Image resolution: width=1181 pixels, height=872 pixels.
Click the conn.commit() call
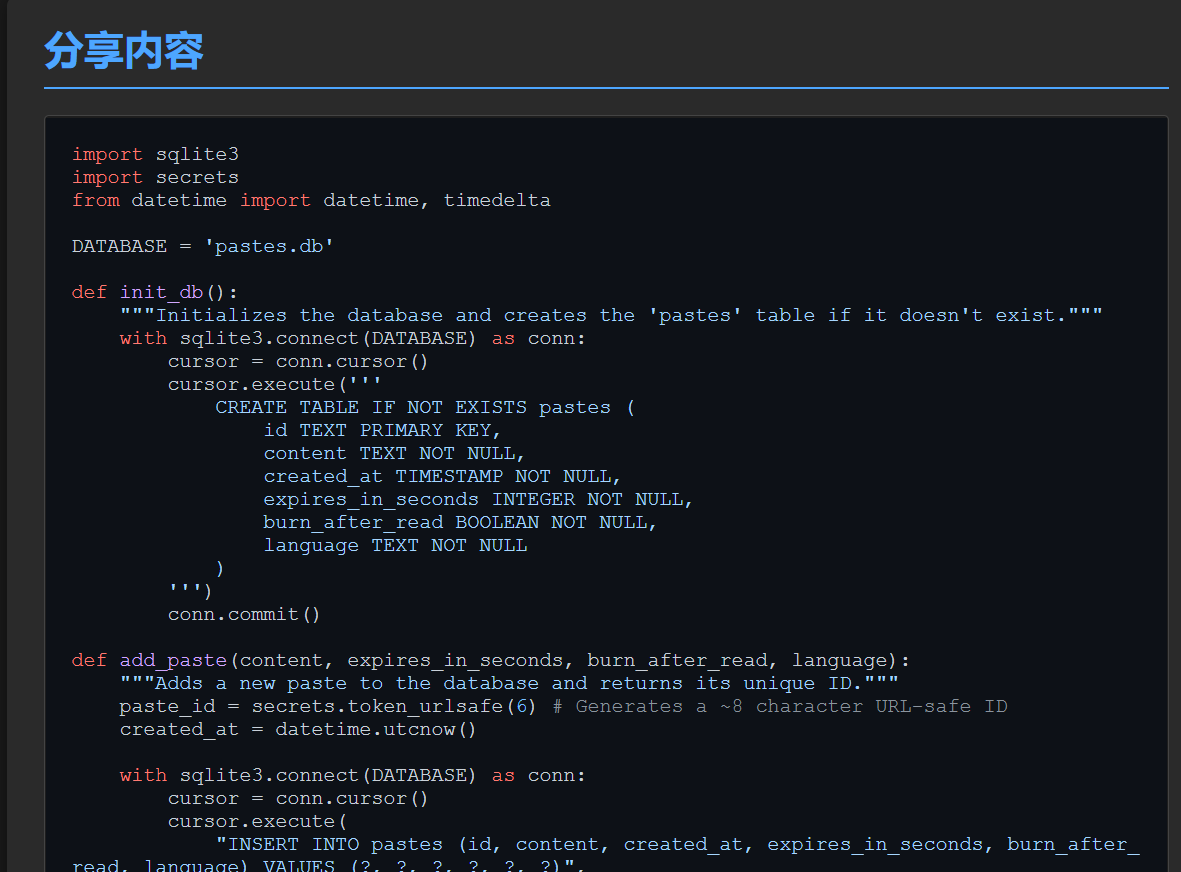243,614
